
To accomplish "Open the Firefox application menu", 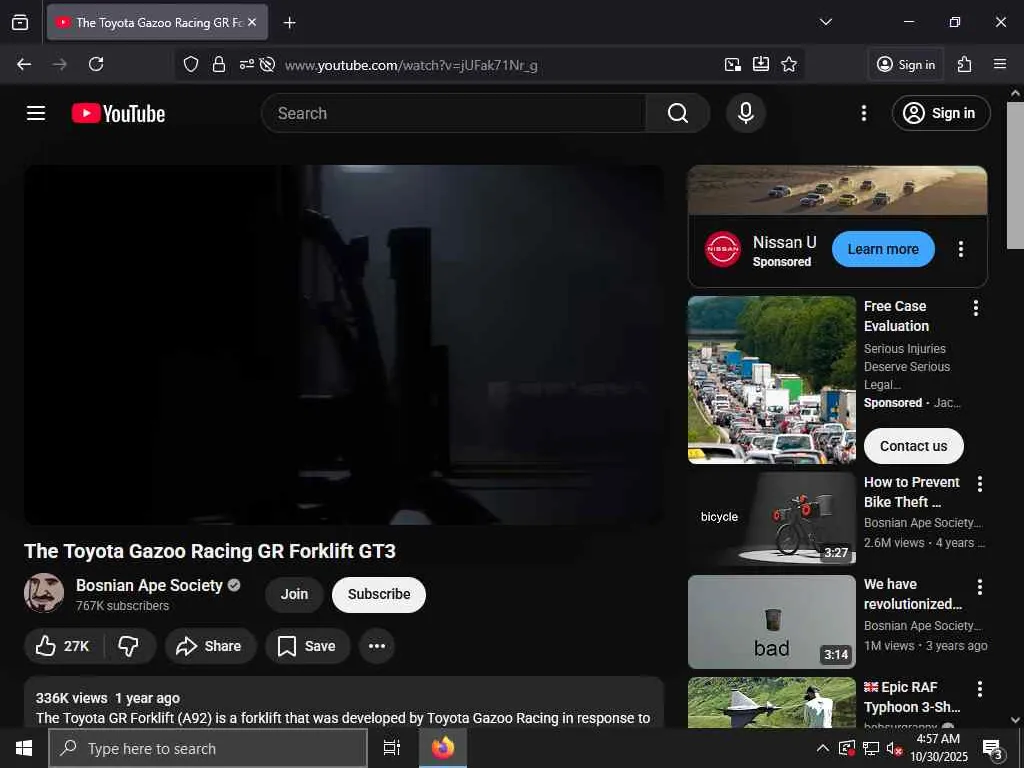I will (999, 64).
